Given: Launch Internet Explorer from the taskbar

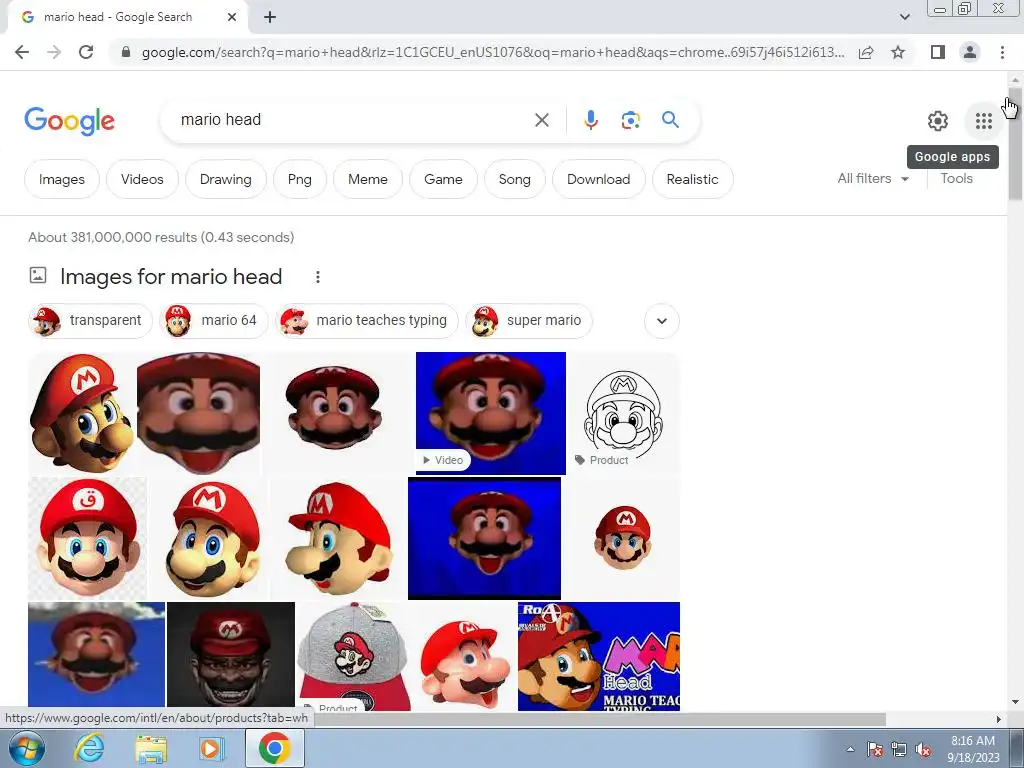Looking at the screenshot, I should pyautogui.click(x=89, y=748).
